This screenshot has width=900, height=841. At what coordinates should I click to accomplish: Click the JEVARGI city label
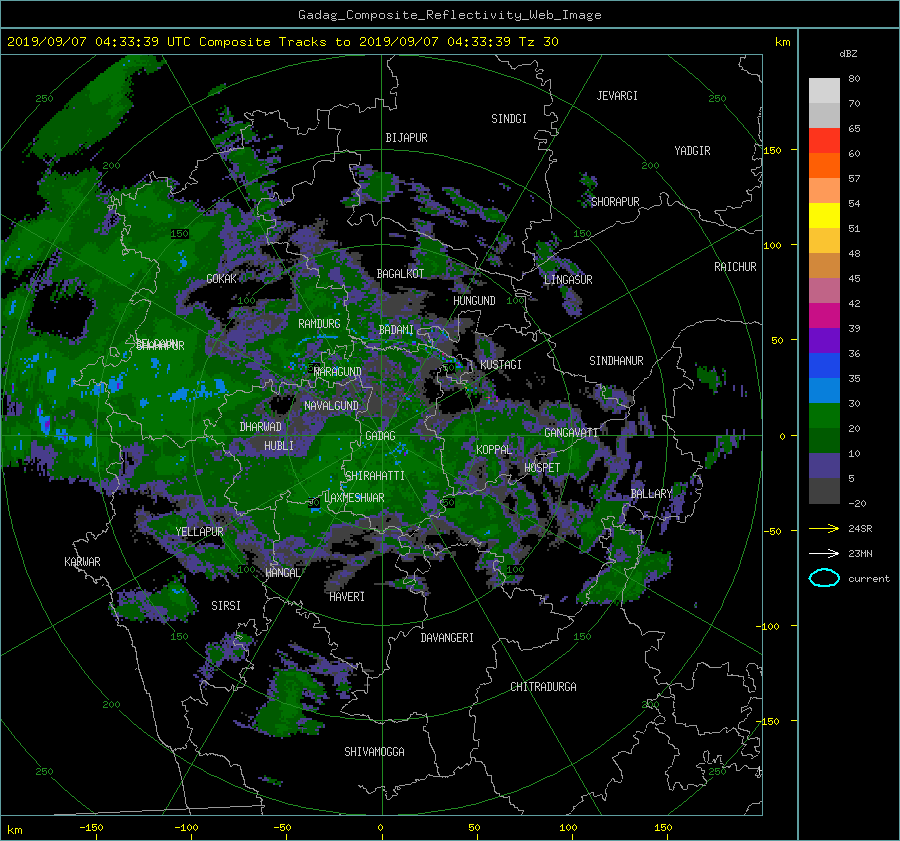[x=617, y=96]
